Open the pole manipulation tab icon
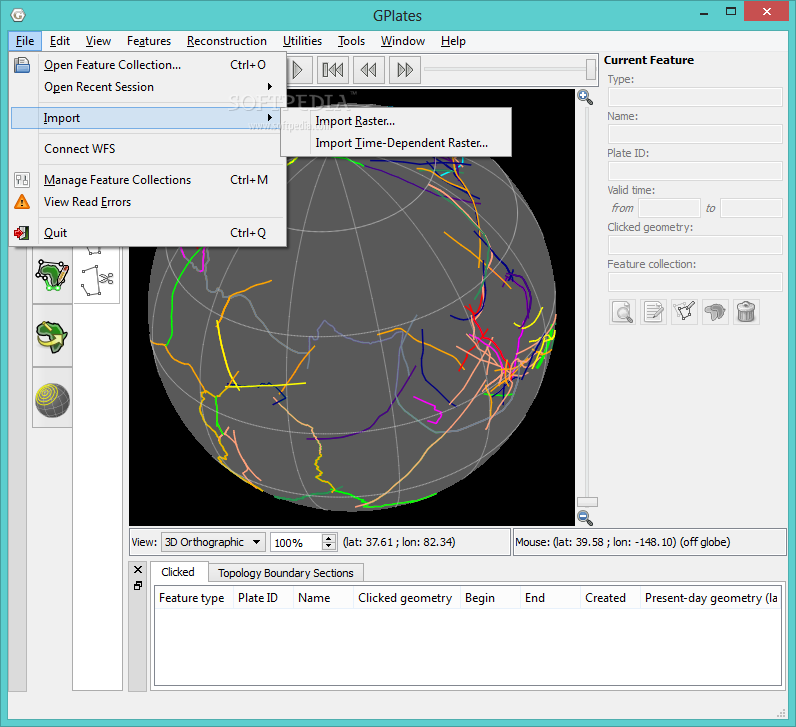 coord(52,336)
